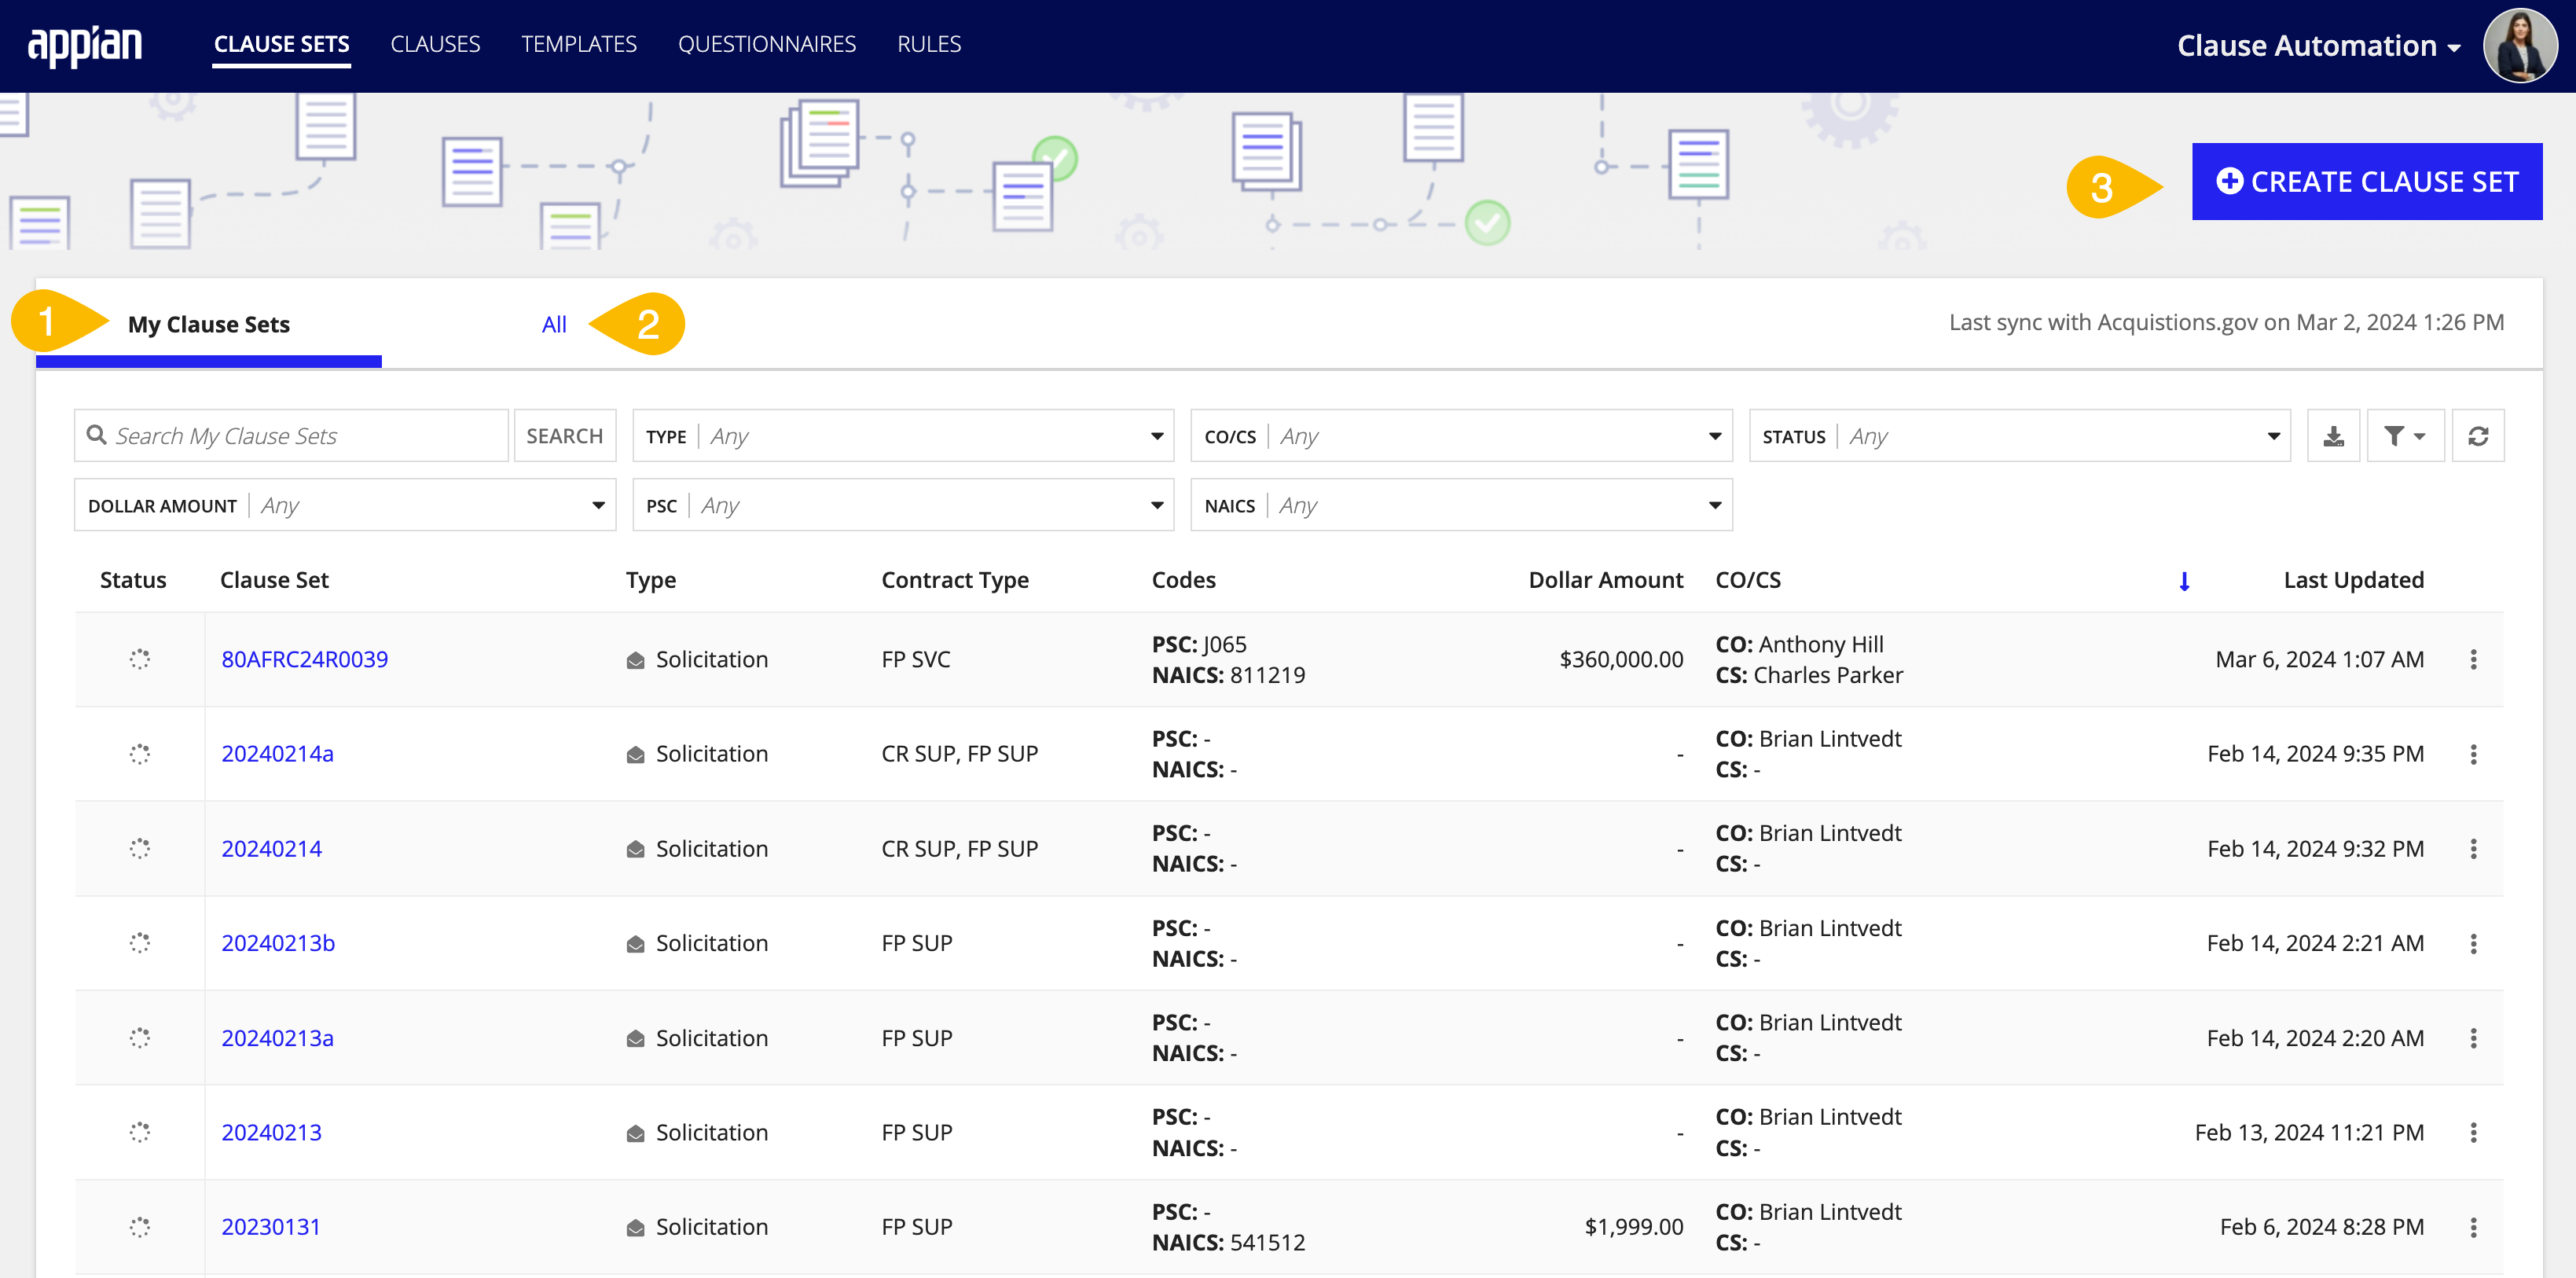Sort by the Status column header

coord(133,580)
